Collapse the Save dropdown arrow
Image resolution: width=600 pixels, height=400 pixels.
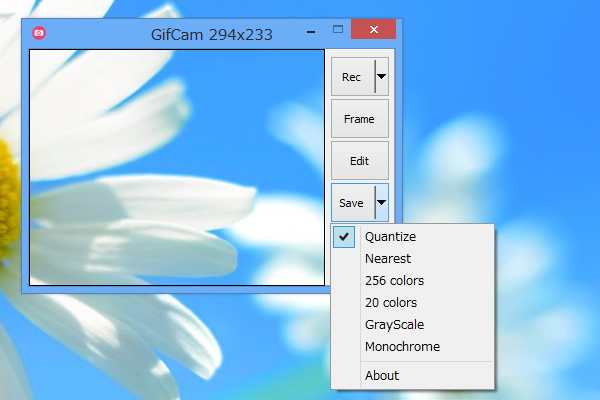(x=382, y=202)
